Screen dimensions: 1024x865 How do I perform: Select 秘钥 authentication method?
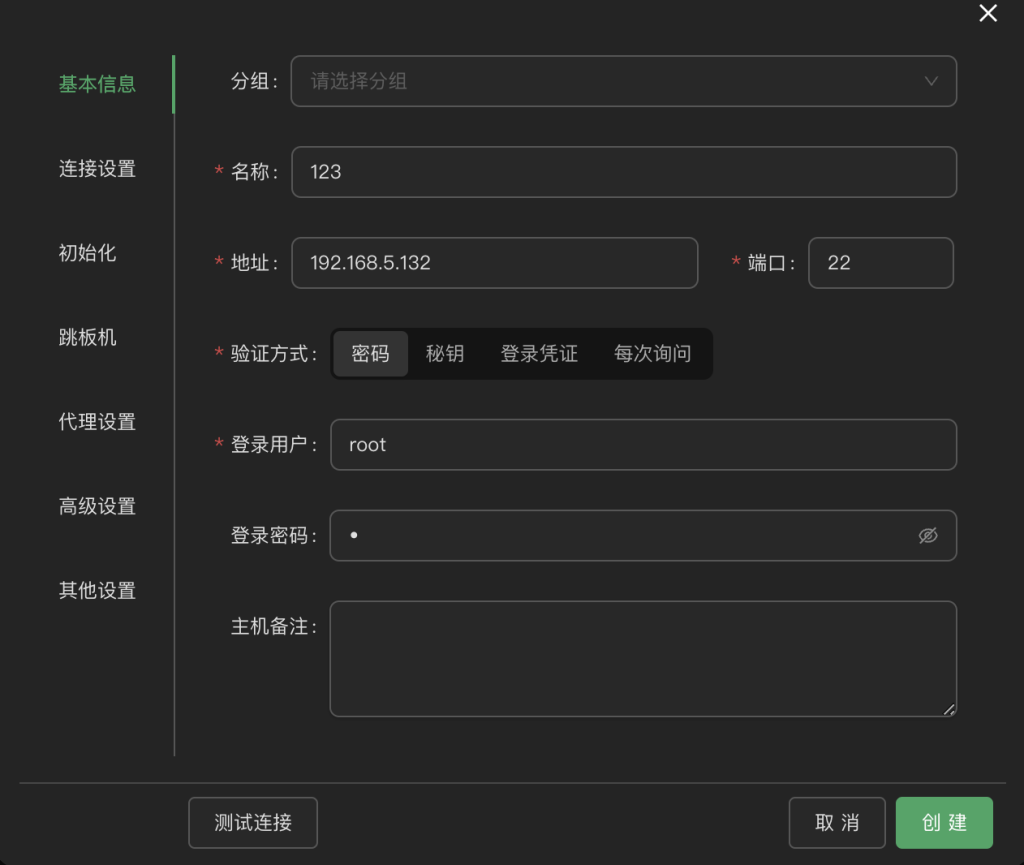click(445, 354)
